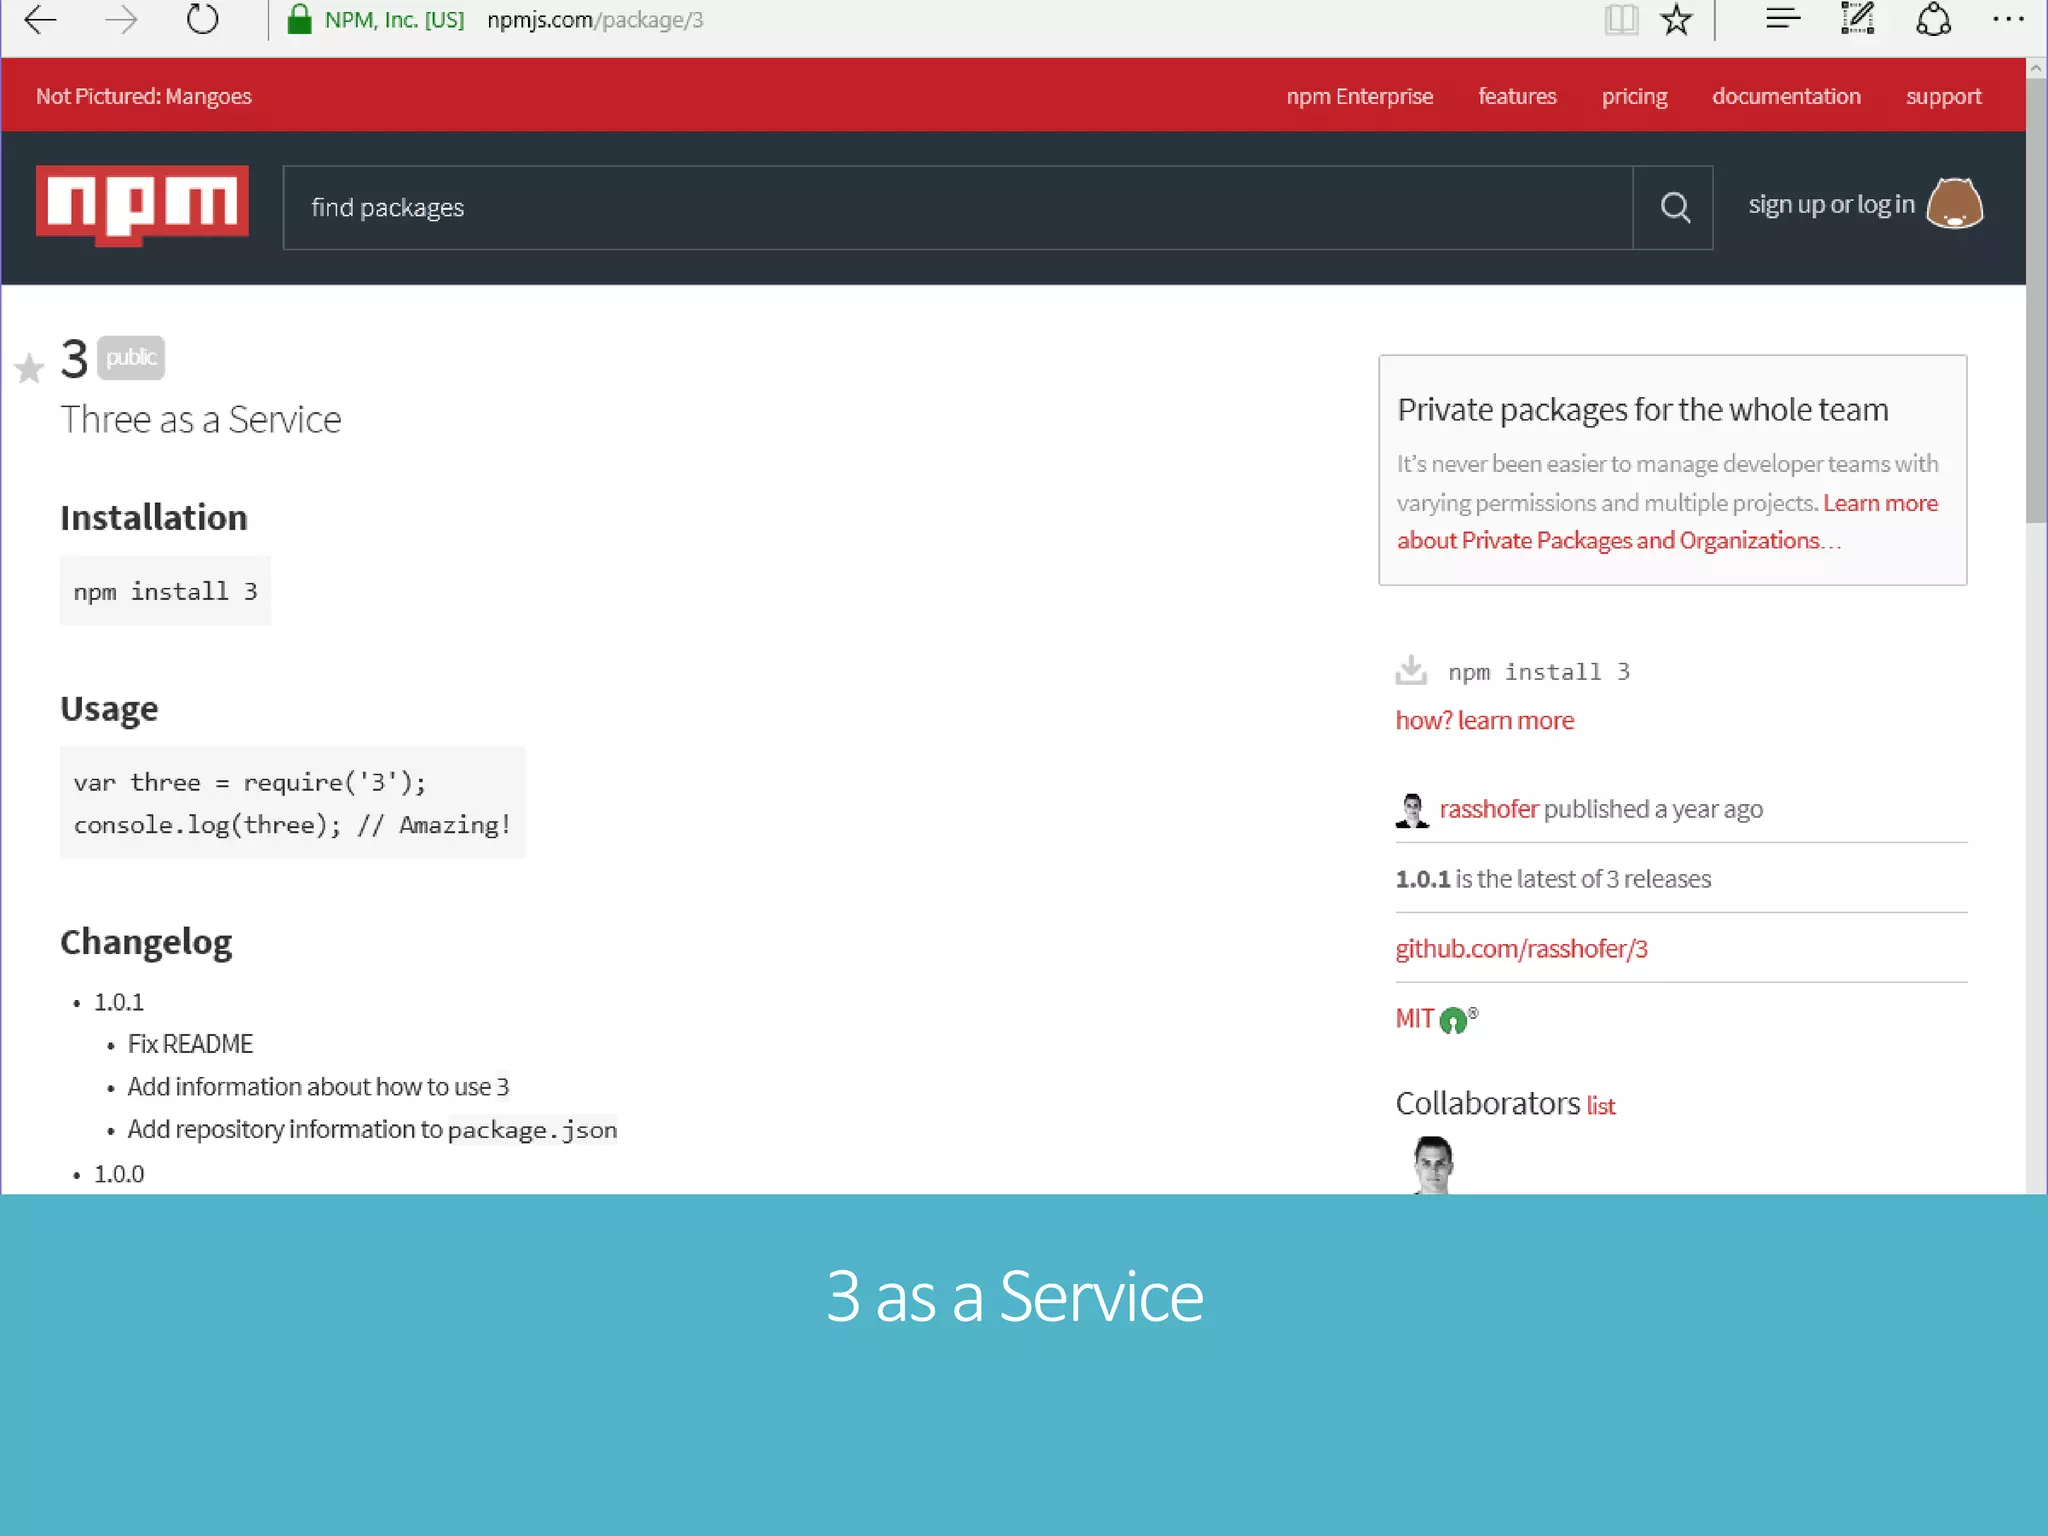Click the search magnifier button
Viewport: 2048px width, 1536px height.
coord(1674,208)
